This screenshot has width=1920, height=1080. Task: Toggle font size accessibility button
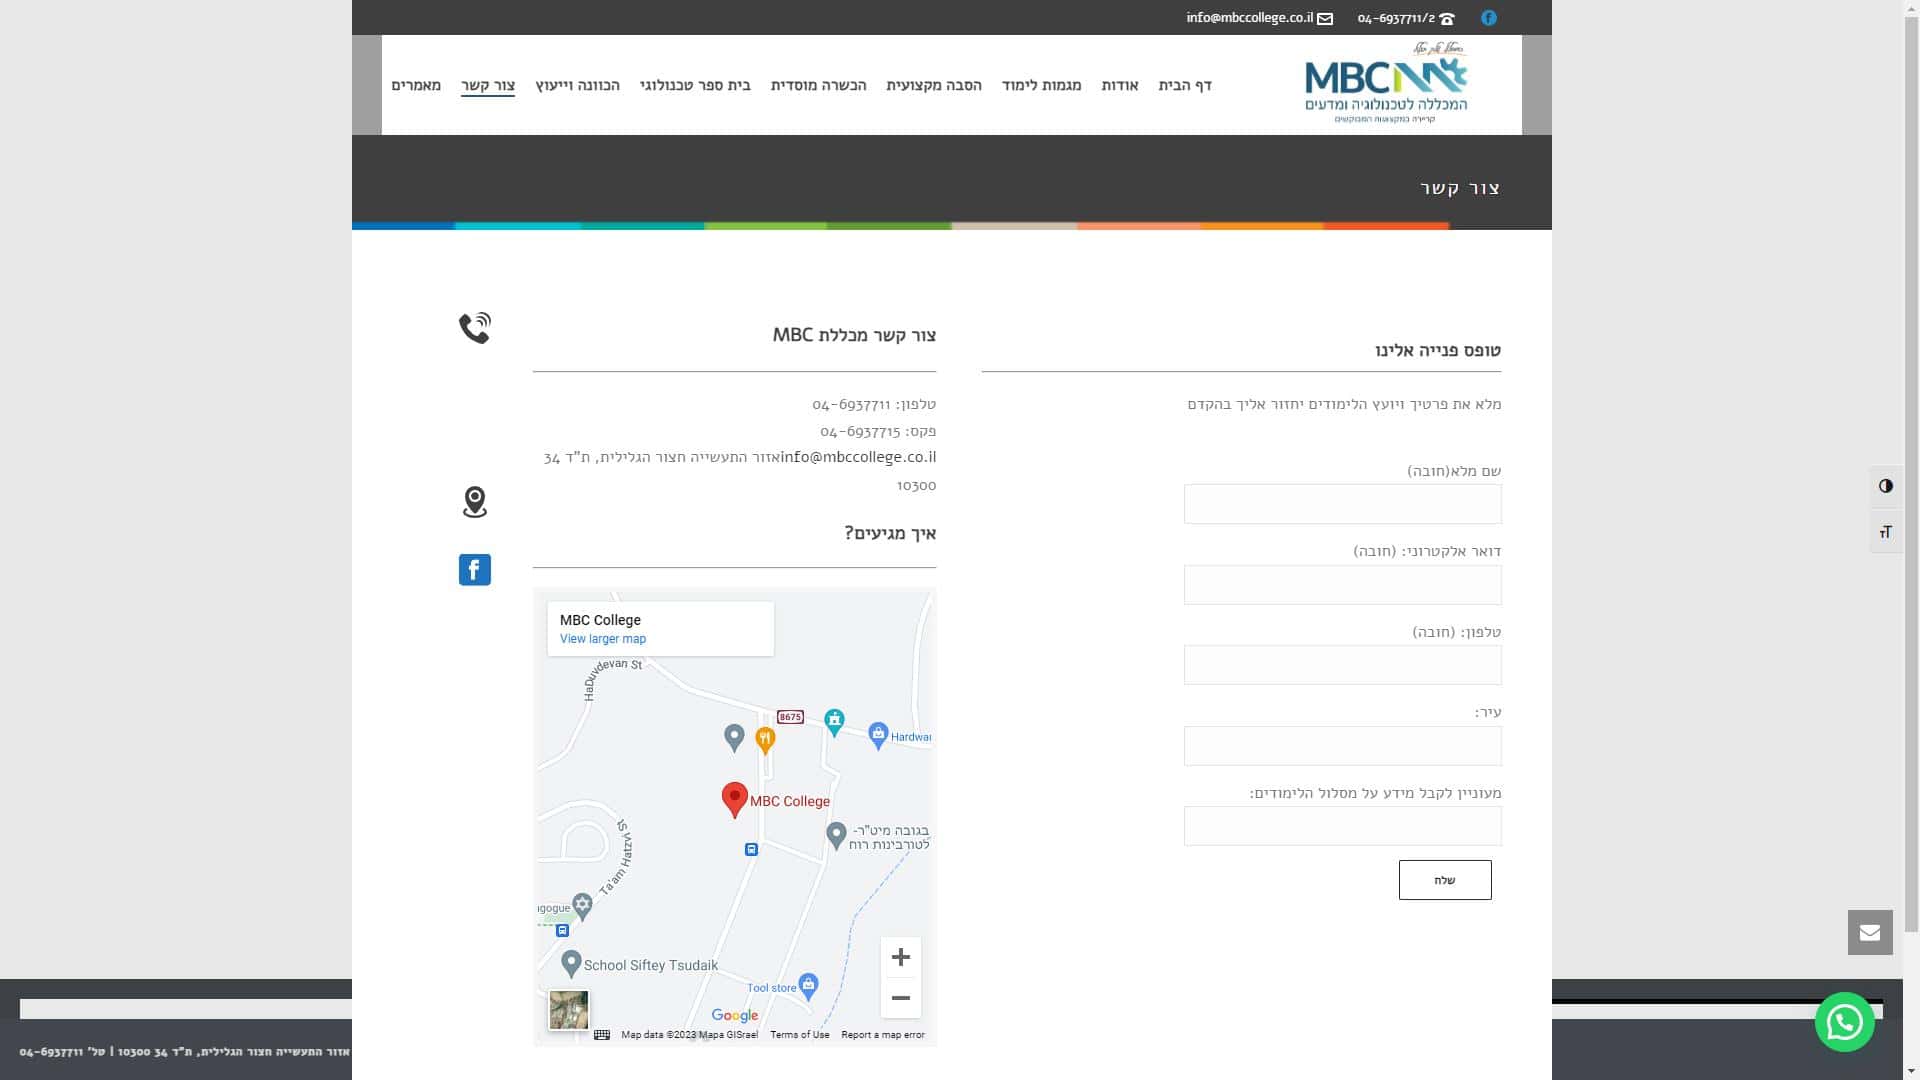(1886, 532)
